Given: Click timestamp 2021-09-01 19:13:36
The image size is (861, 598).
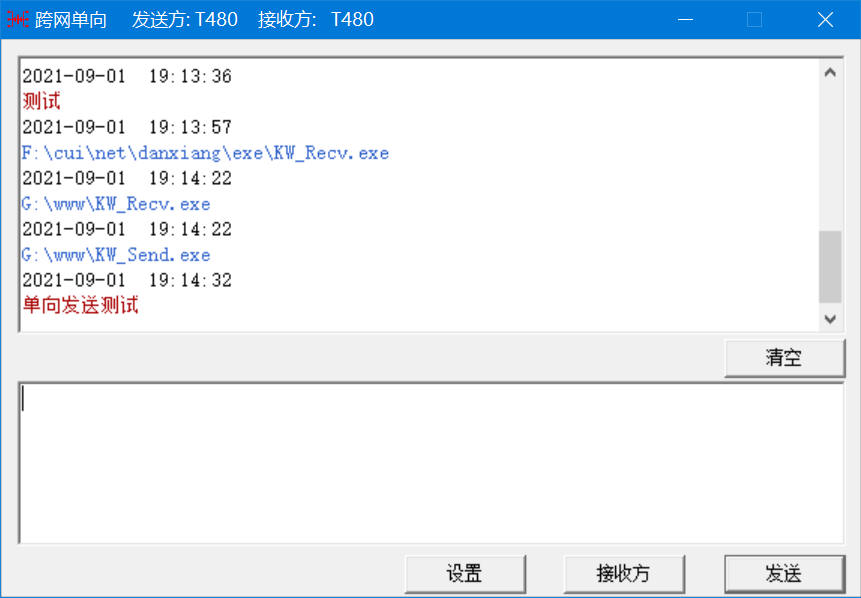Looking at the screenshot, I should (x=127, y=76).
